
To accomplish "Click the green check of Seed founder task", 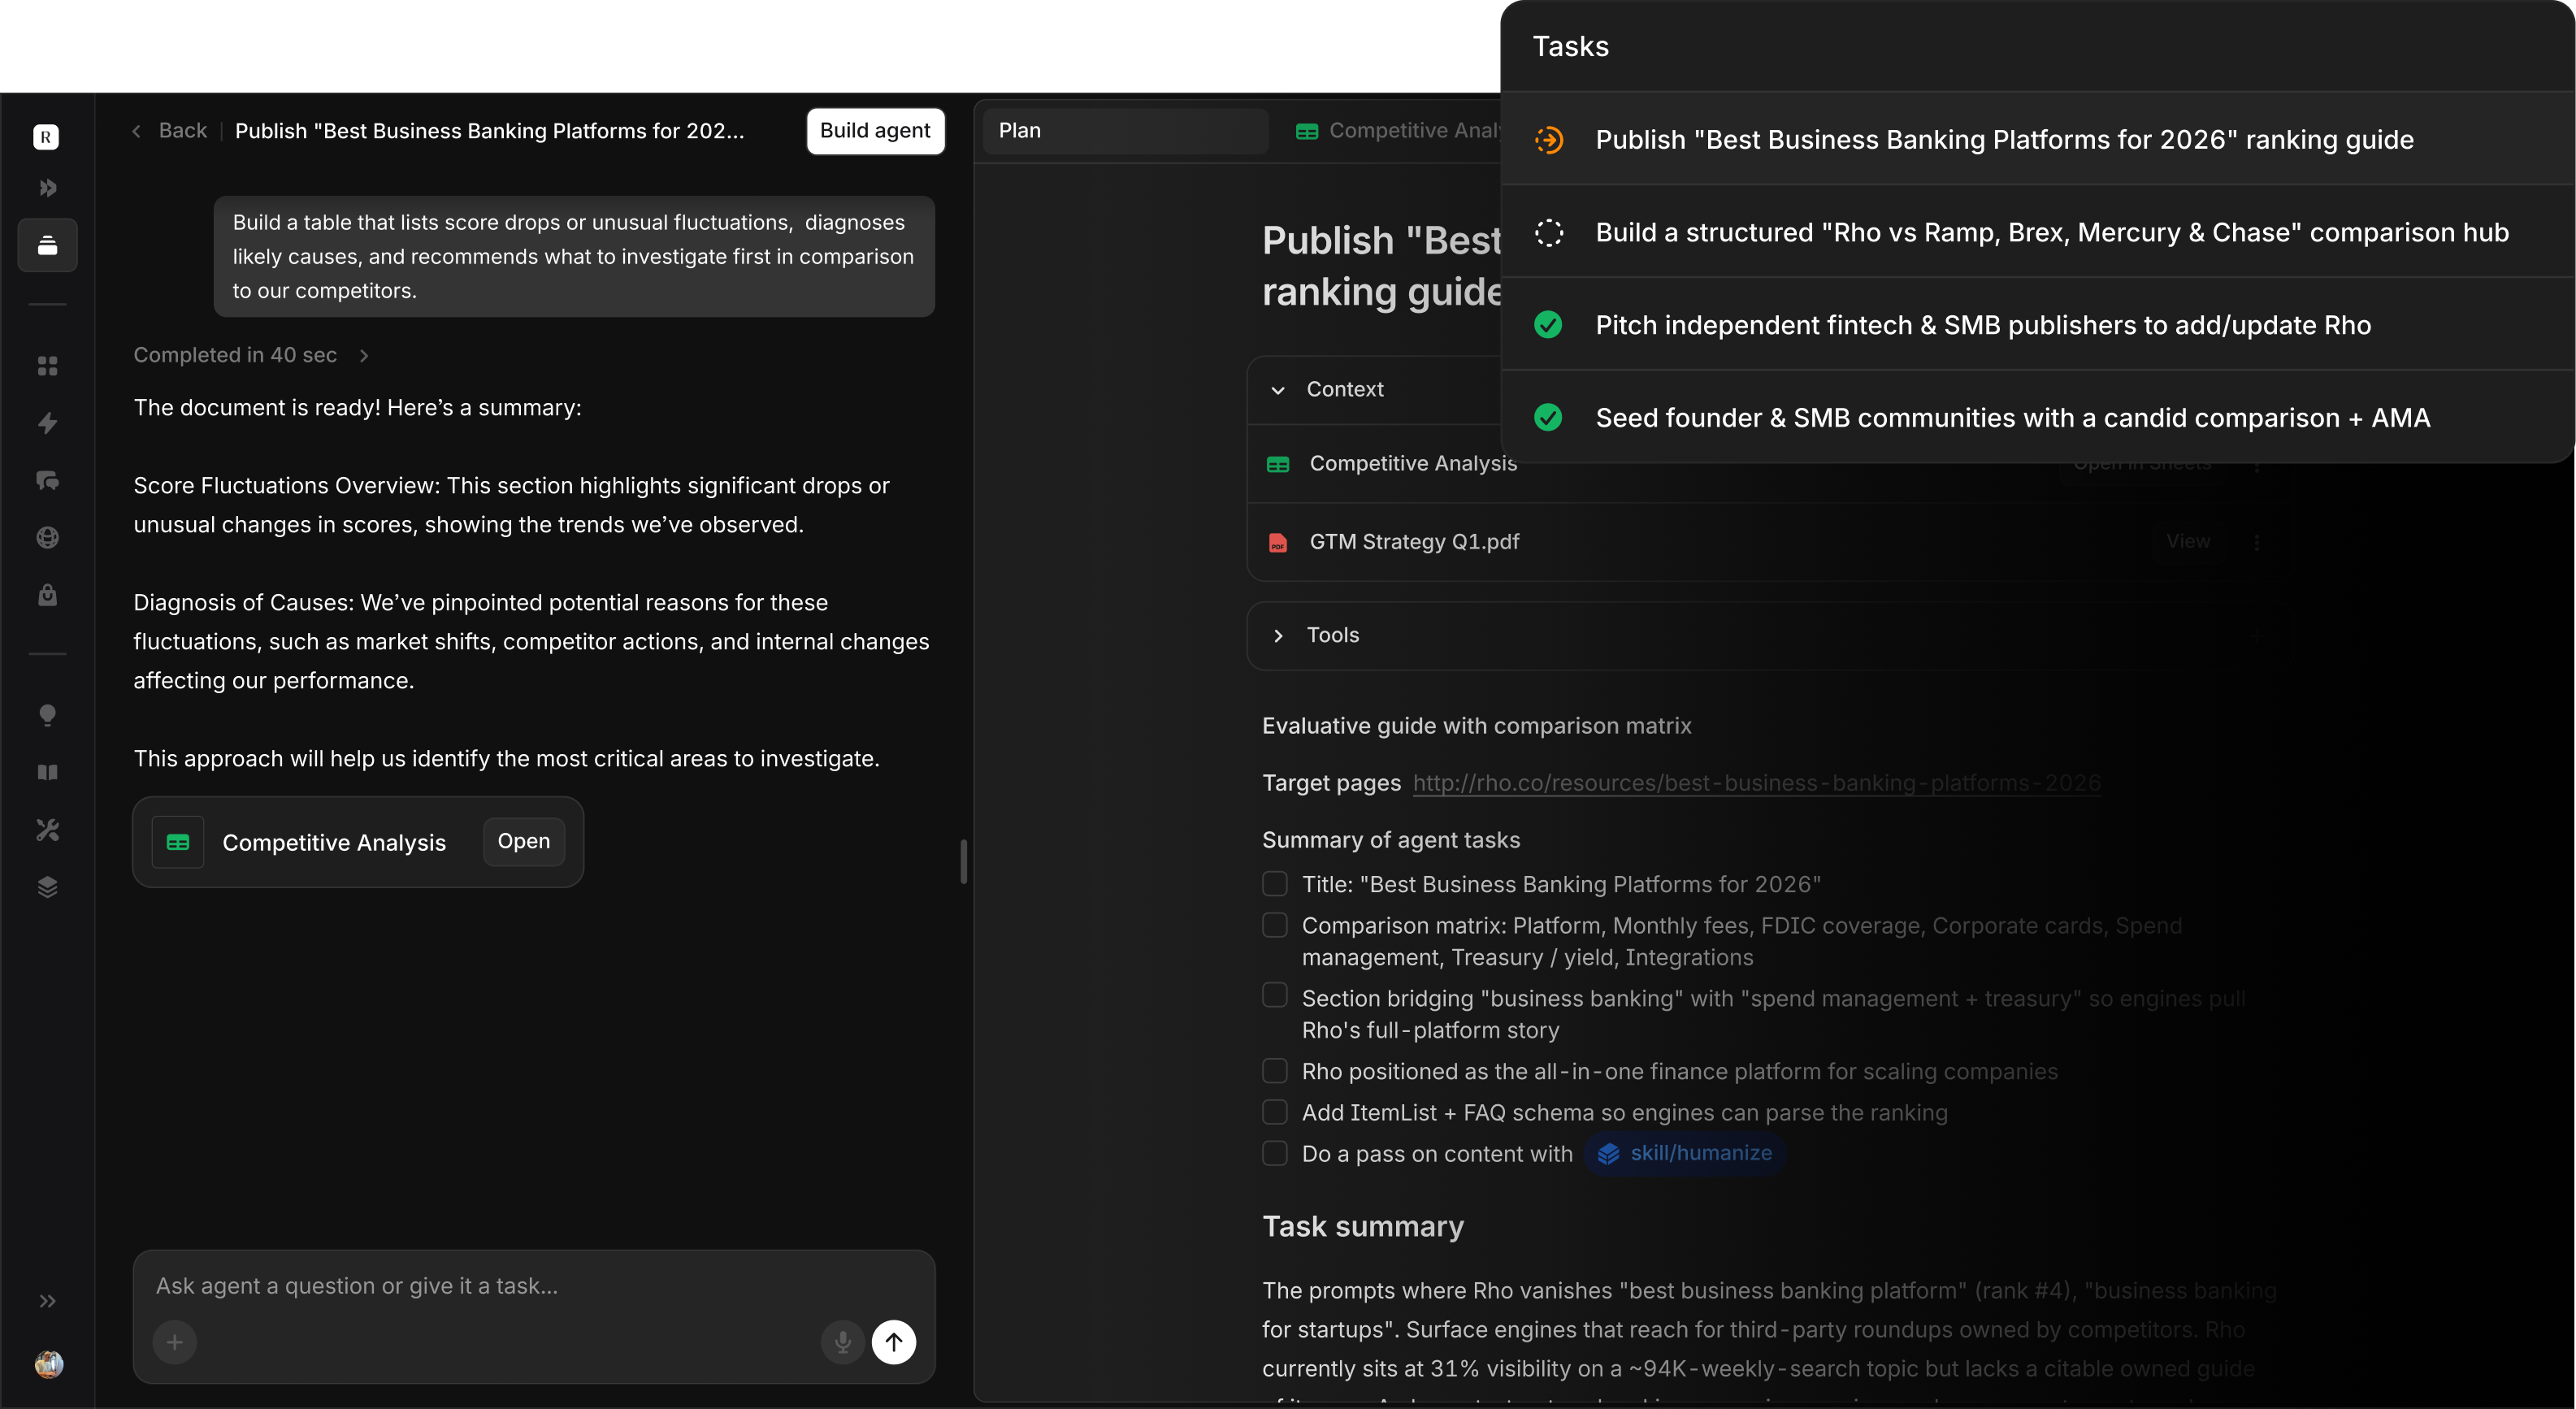I will pyautogui.click(x=1548, y=418).
